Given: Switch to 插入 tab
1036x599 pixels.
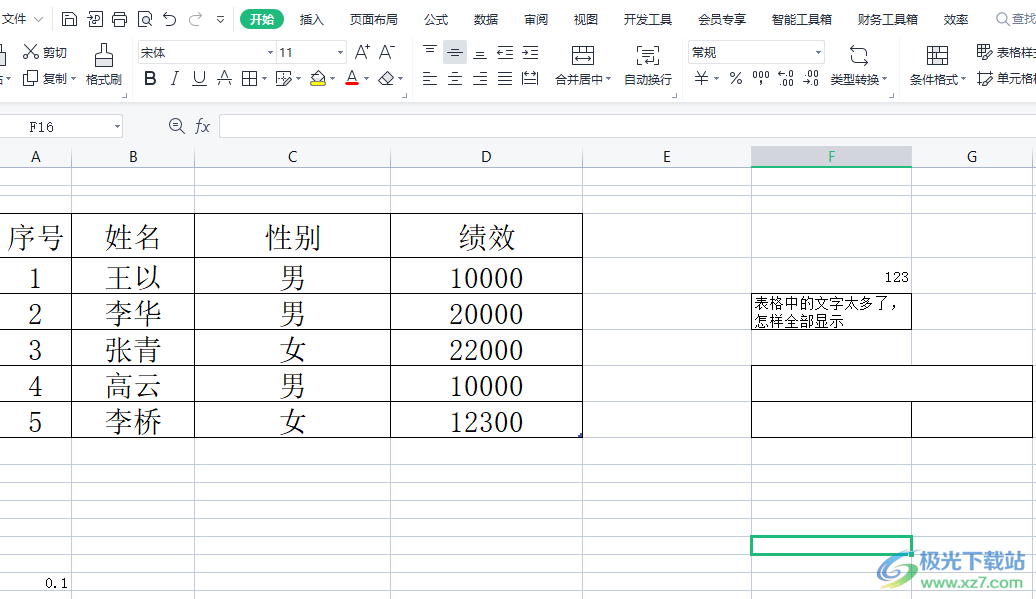Looking at the screenshot, I should [x=312, y=19].
